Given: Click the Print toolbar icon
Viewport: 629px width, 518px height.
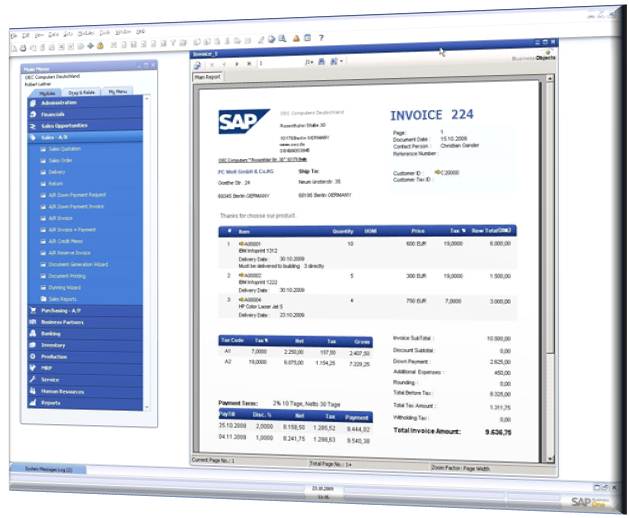Looking at the screenshot, I should click(23, 48).
